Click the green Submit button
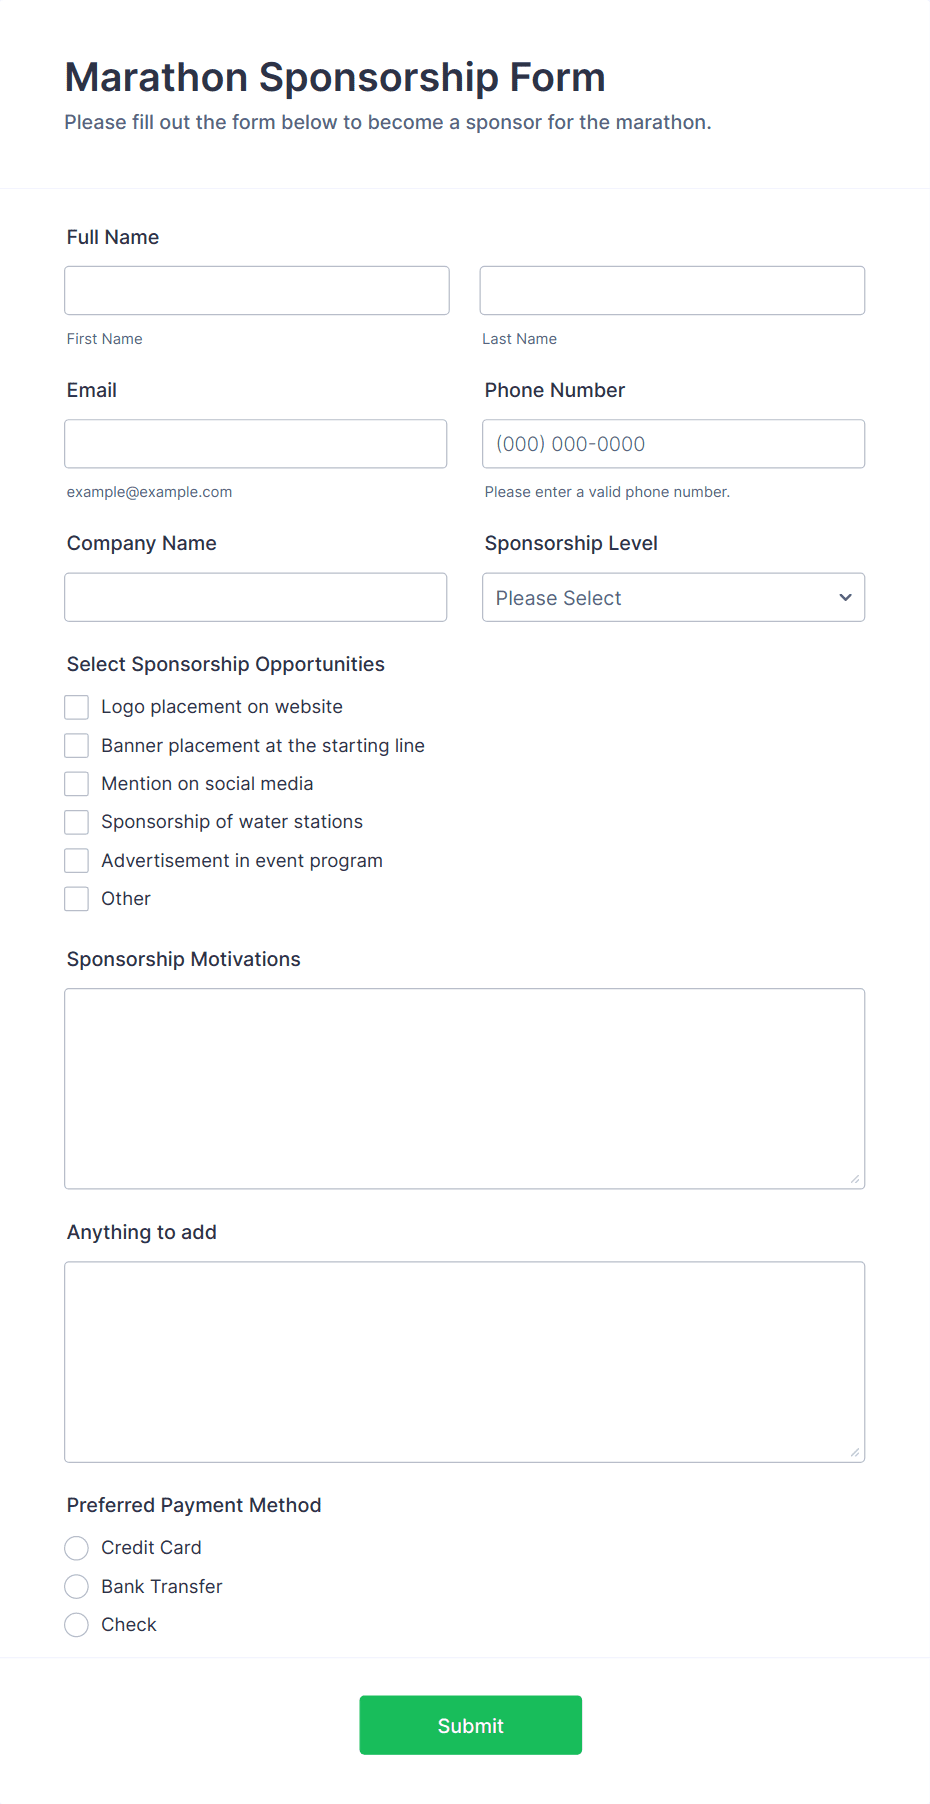Viewport: 930px width, 1804px height. point(470,1724)
